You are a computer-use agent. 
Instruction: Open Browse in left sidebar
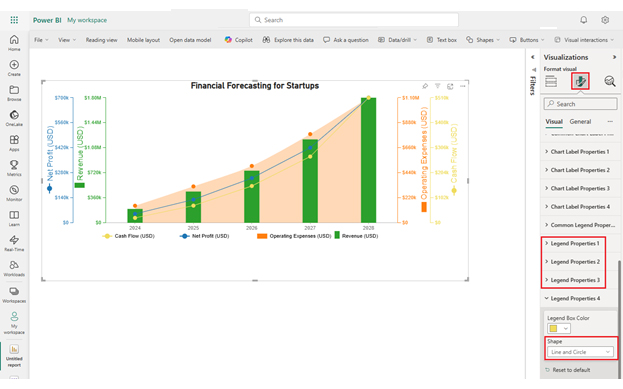(x=14, y=93)
